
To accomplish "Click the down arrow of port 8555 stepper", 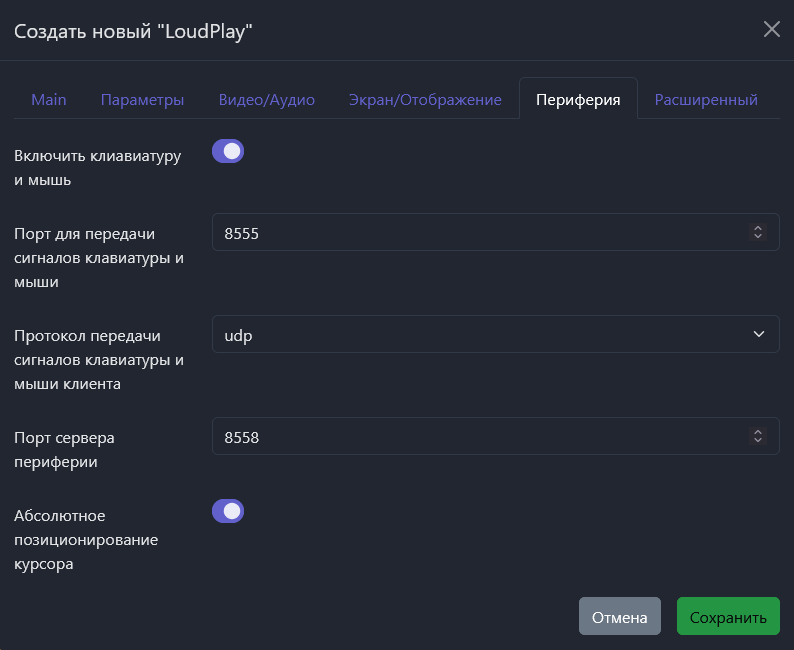I will click(x=758, y=237).
